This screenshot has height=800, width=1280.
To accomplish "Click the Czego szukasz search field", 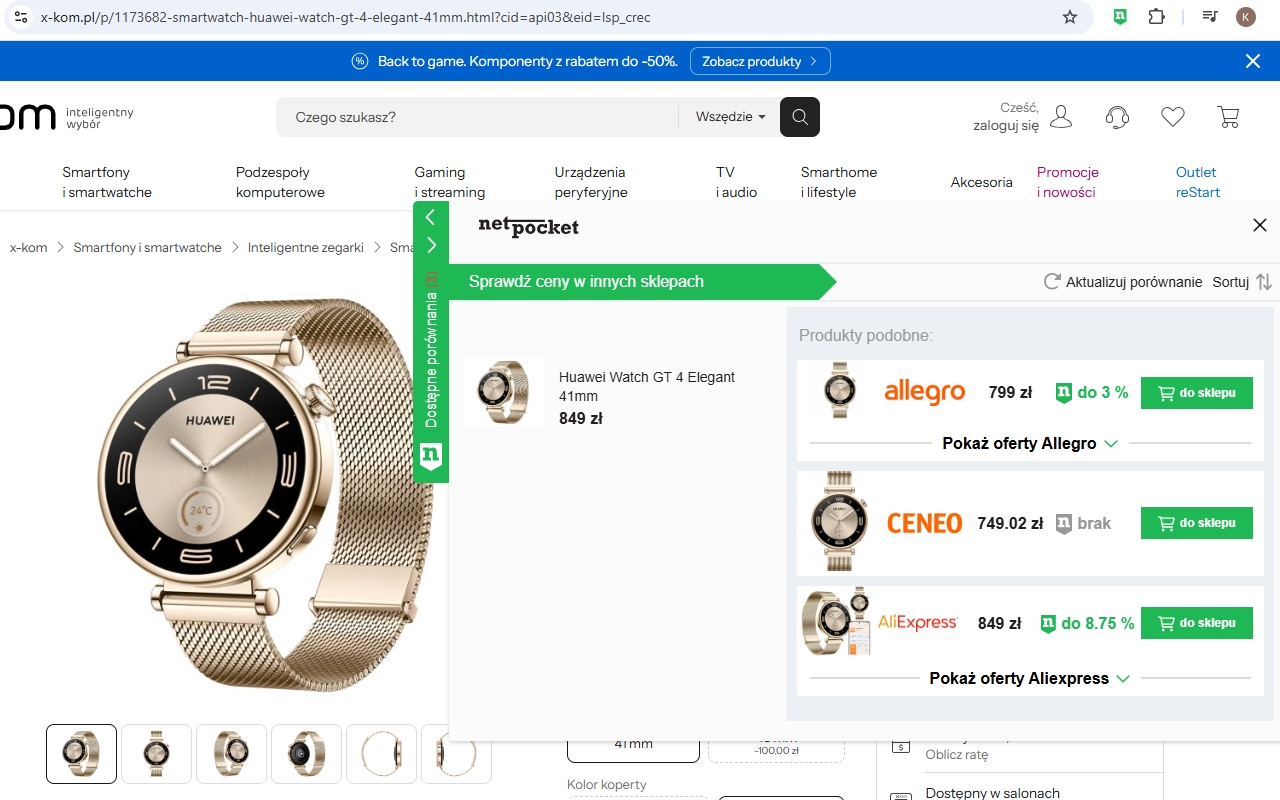I will coord(477,117).
